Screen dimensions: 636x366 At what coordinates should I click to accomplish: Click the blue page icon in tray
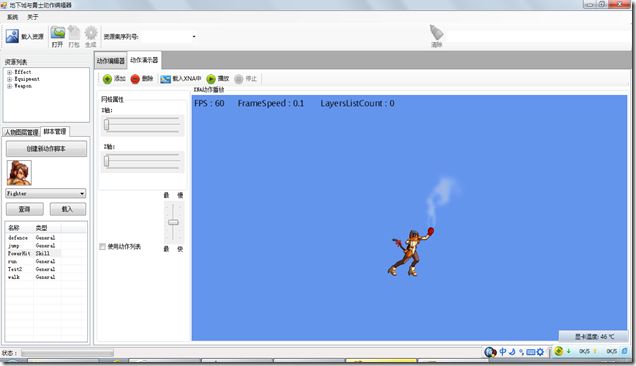click(625, 351)
